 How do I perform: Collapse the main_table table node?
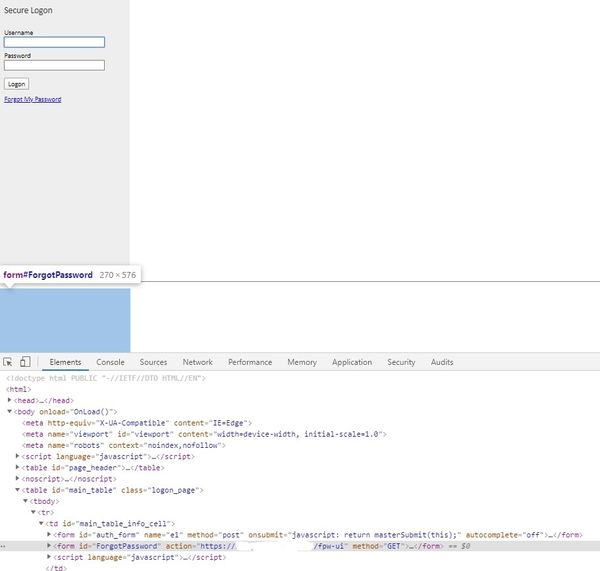point(18,490)
